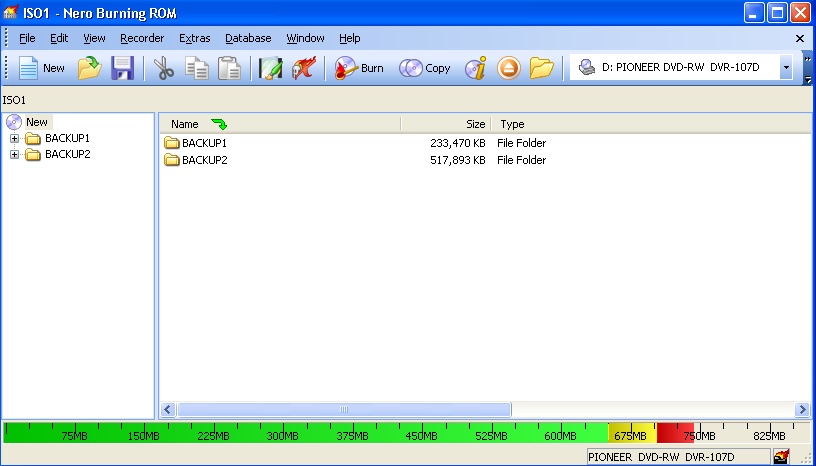Open an existing compilation via folder icon
The image size is (816, 466).
pos(90,68)
